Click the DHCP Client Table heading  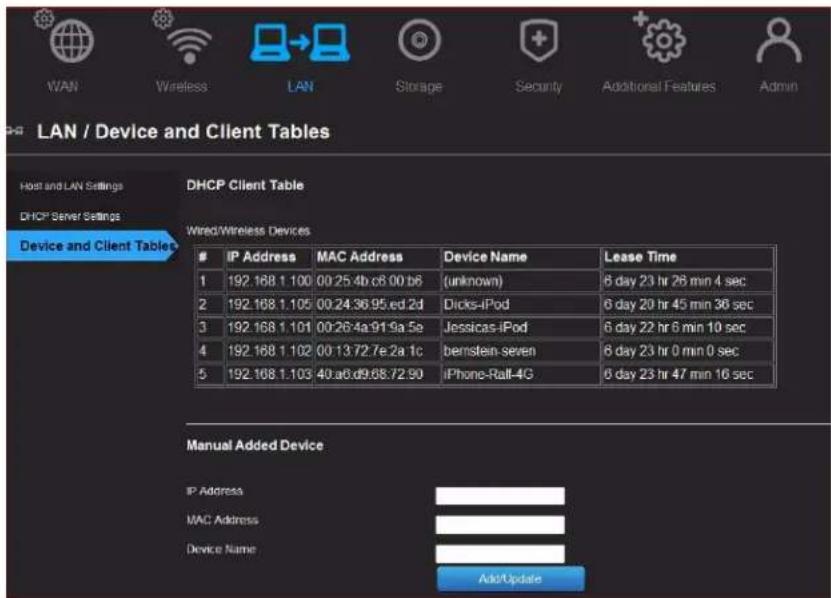(x=245, y=185)
